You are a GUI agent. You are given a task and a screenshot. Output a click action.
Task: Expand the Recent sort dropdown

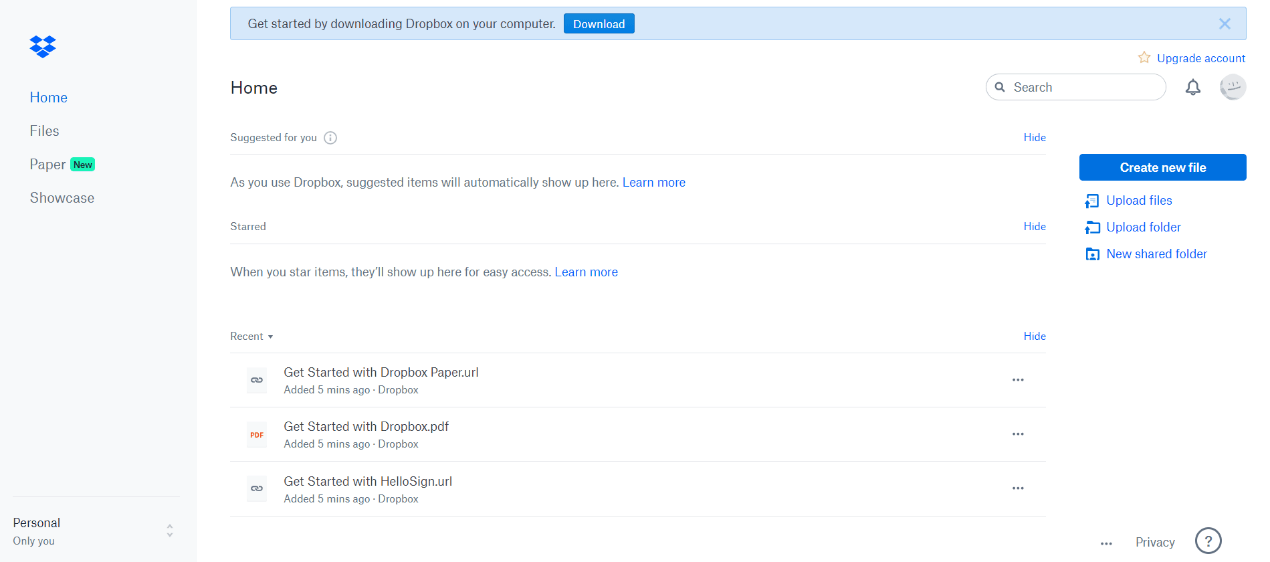[x=251, y=337]
